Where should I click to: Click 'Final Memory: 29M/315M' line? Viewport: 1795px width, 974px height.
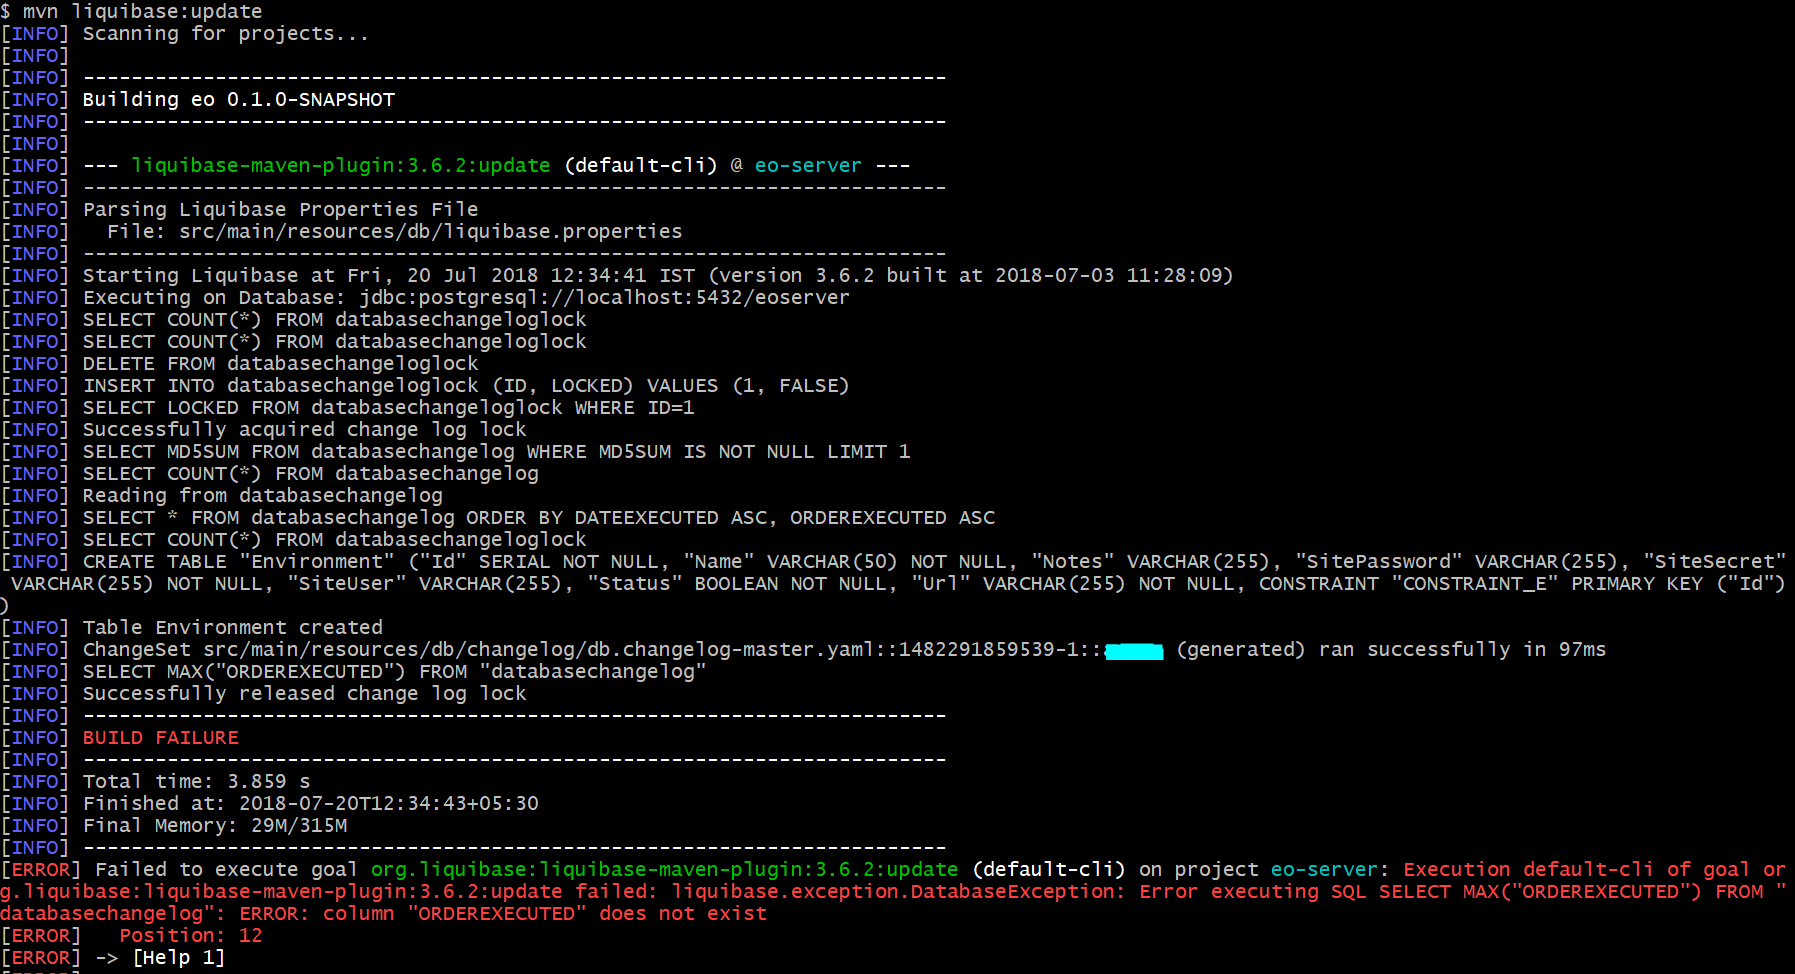[x=215, y=826]
